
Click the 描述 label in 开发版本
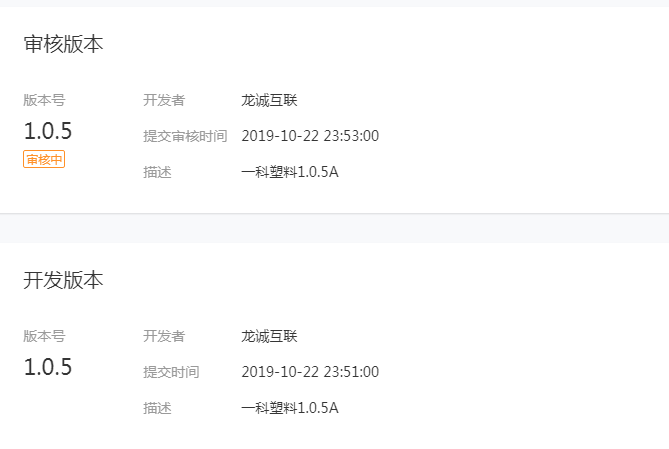(157, 408)
